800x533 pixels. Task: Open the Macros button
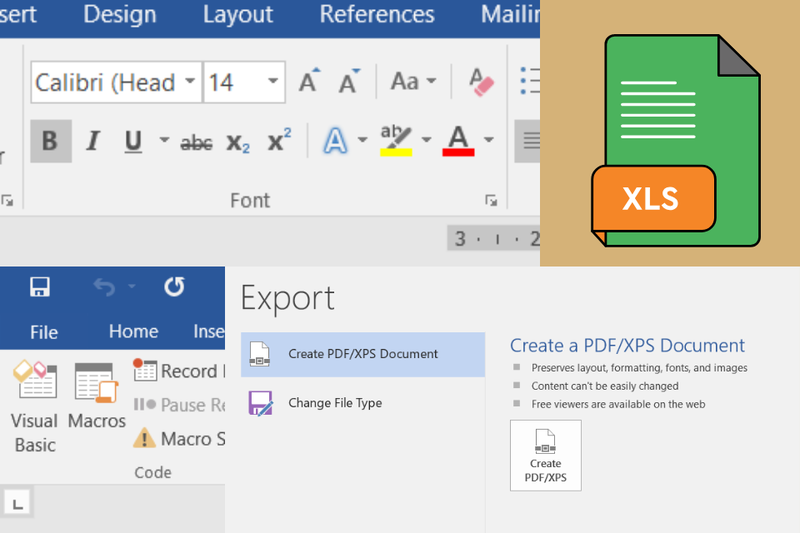(96, 396)
